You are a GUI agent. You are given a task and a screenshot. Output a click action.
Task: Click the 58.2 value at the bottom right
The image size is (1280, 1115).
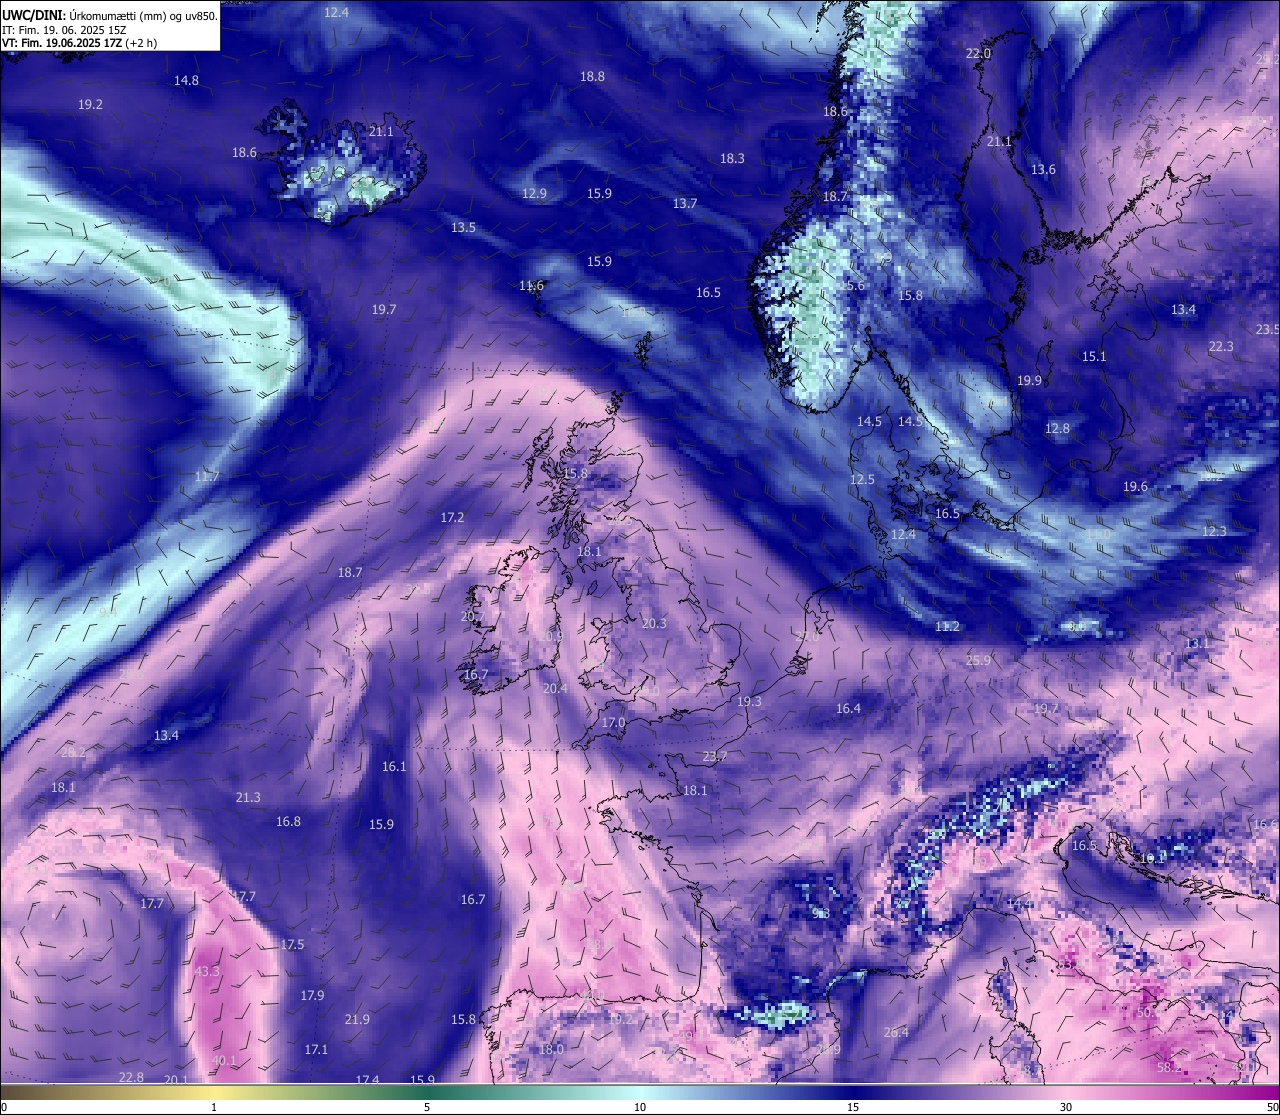[1169, 1067]
